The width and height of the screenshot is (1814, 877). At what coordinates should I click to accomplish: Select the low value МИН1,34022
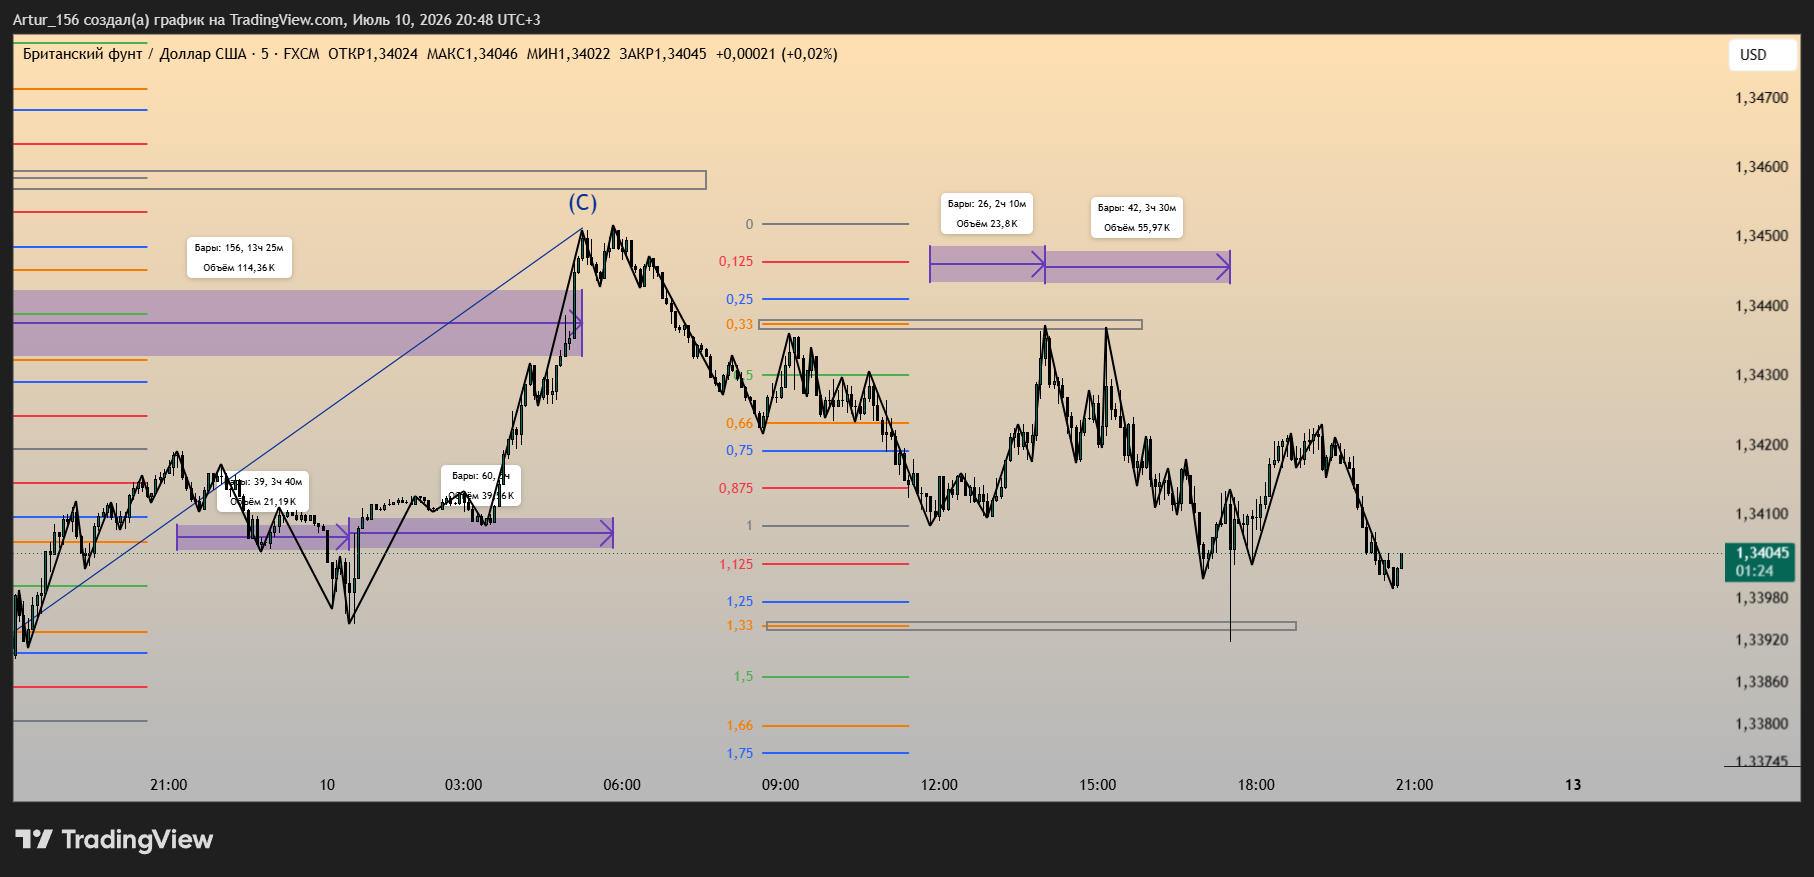(568, 54)
